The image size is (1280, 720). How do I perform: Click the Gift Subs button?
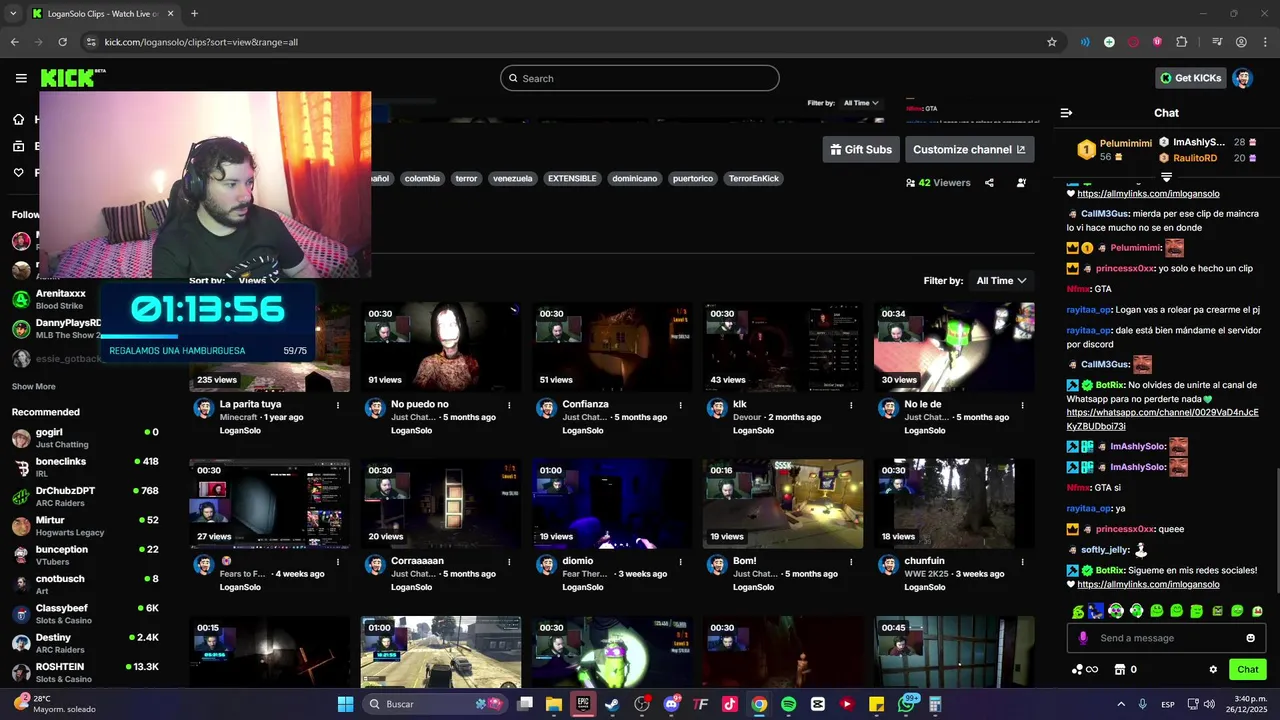tap(861, 149)
